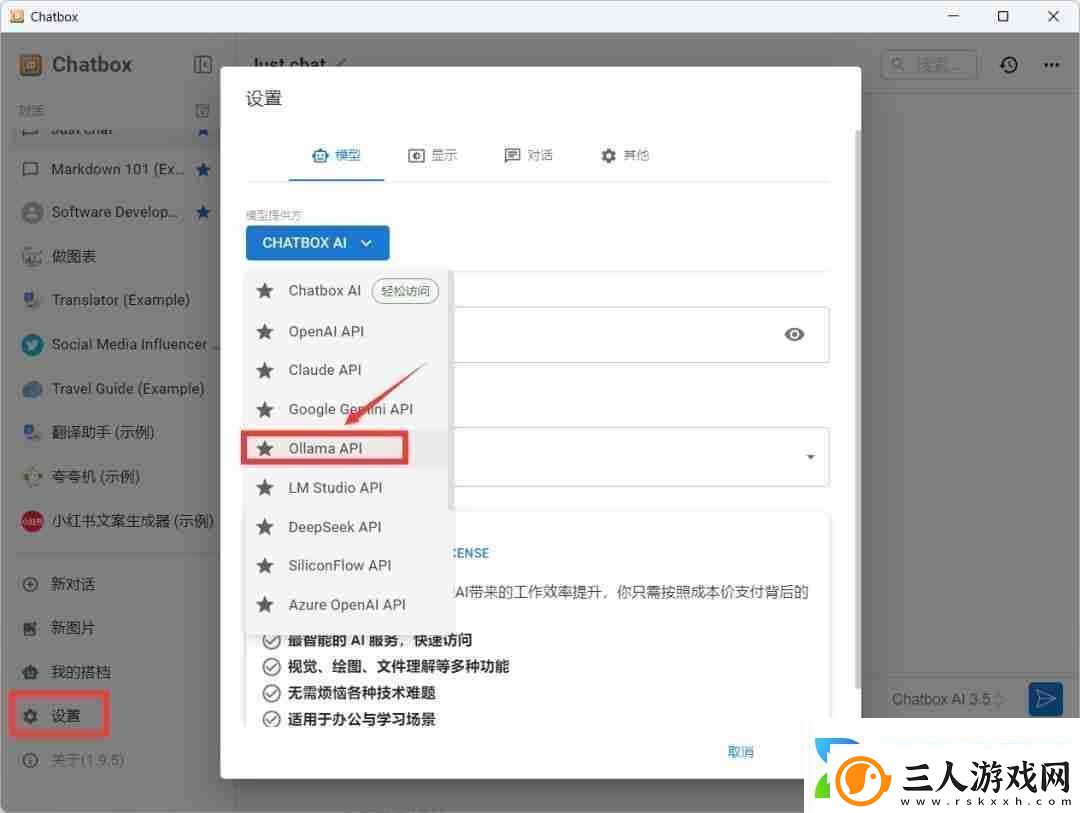Switch to the 模型 settings tab
1080x813 pixels.
tap(336, 155)
